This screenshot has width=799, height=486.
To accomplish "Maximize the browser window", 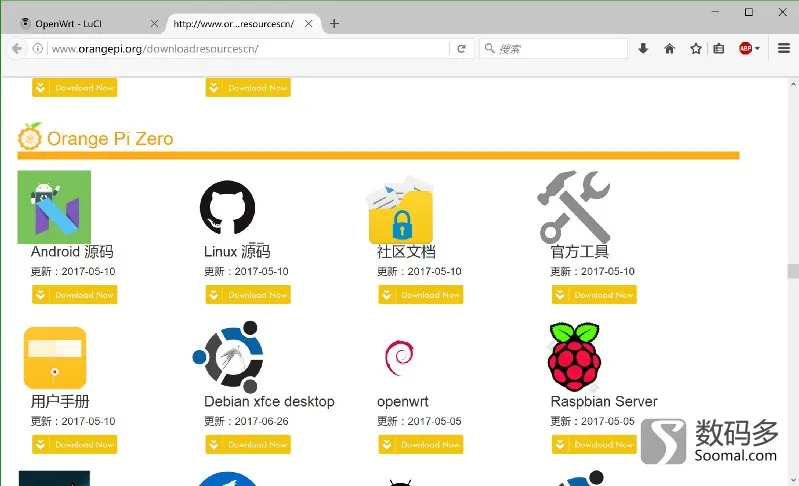I will [749, 12].
